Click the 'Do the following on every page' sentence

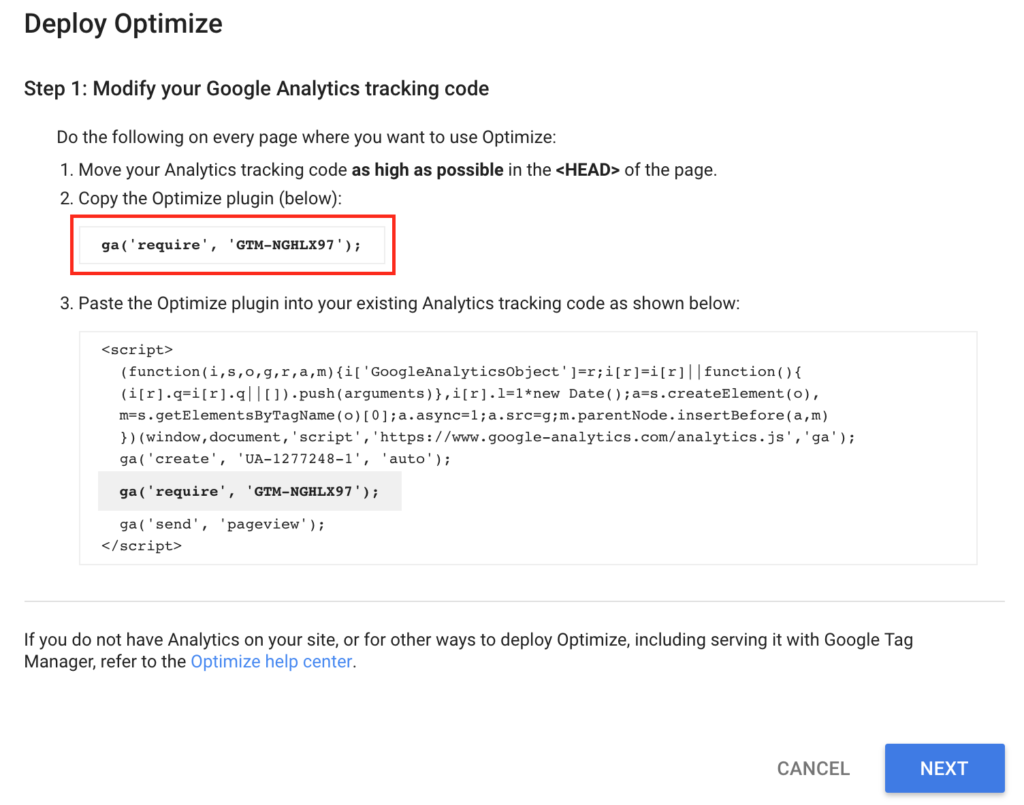pyautogui.click(x=306, y=137)
